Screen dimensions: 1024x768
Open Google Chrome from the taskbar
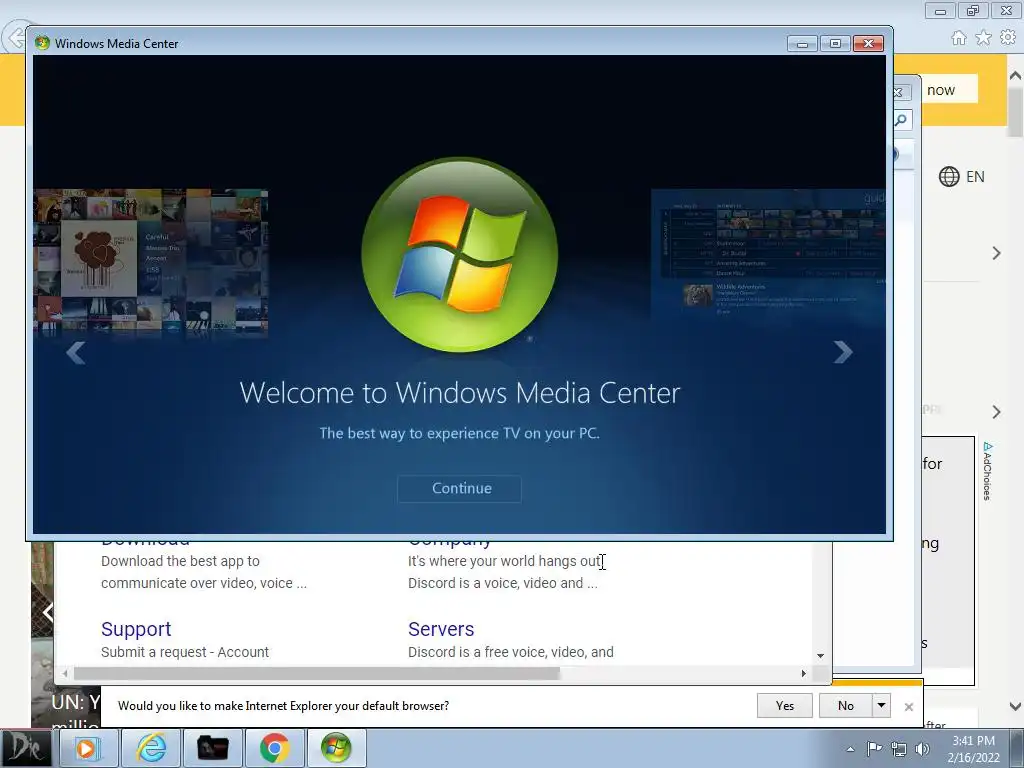(x=274, y=748)
